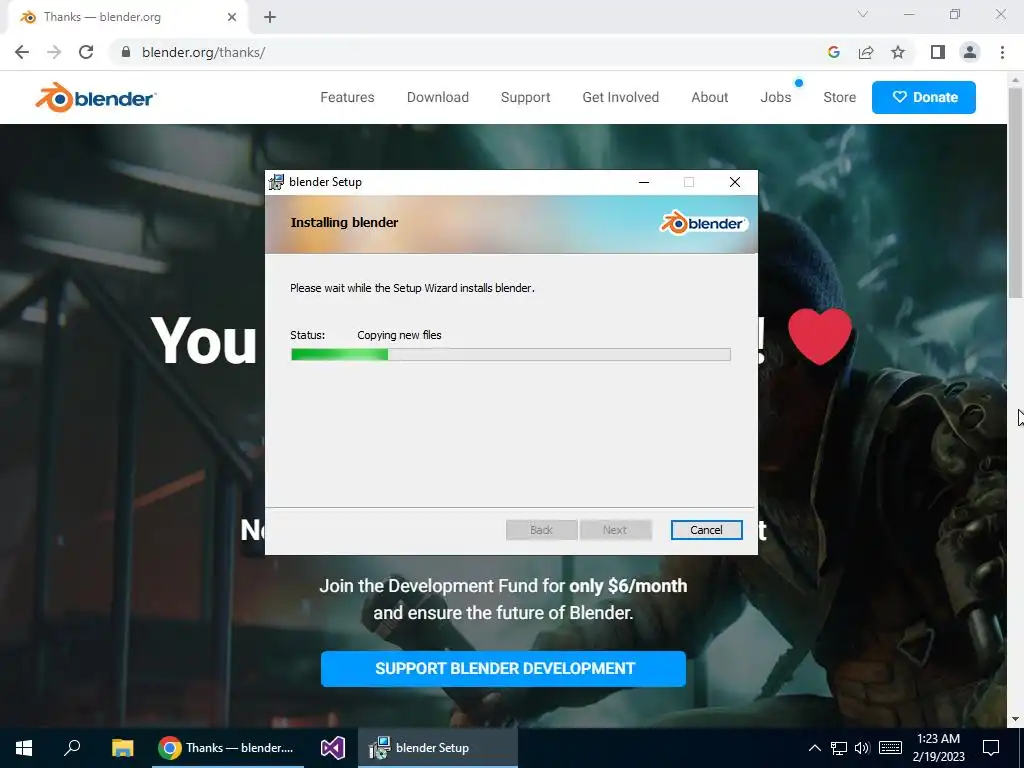The image size is (1024, 768).
Task: Click the Google icon in the address bar
Action: (833, 52)
